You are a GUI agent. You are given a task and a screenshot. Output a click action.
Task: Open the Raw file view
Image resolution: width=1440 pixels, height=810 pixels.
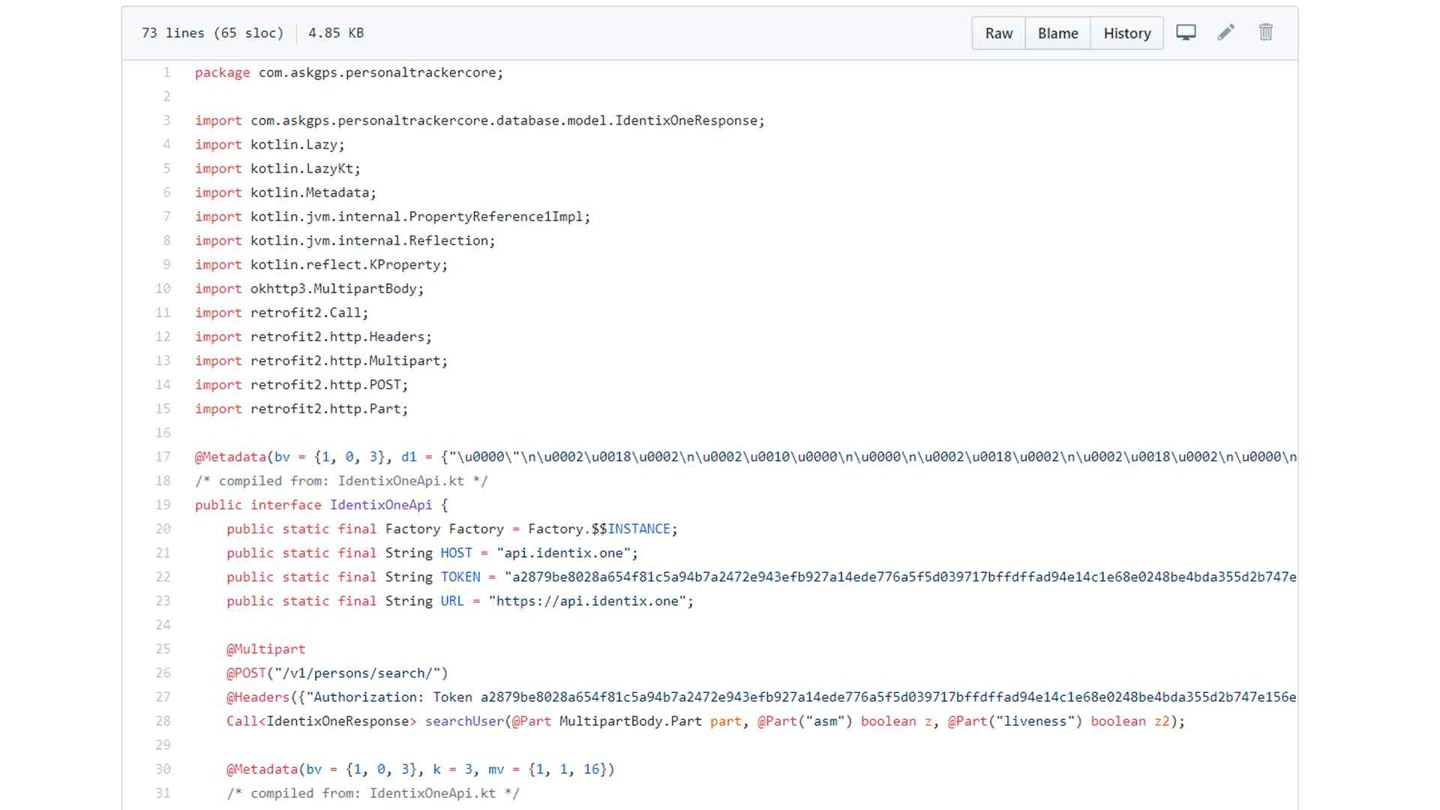[998, 33]
